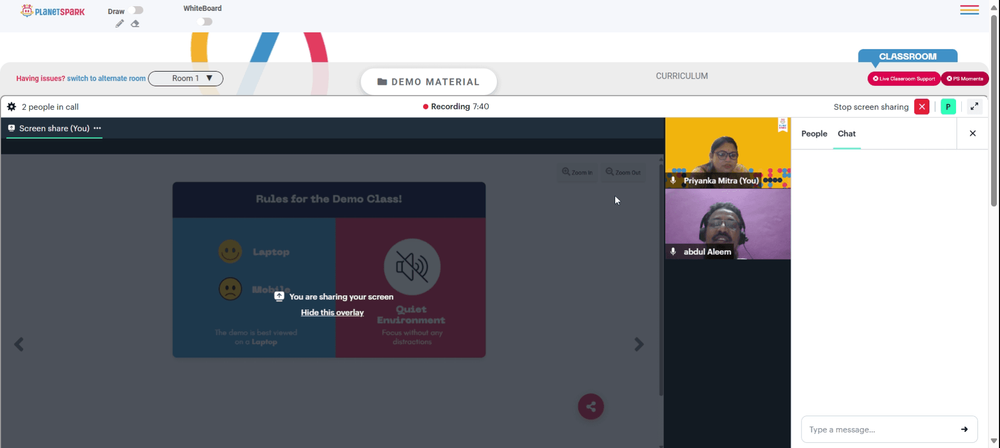The height and width of the screenshot is (448, 1000).
Task: Click 'You are sharing your screen' text
Action: point(341,297)
